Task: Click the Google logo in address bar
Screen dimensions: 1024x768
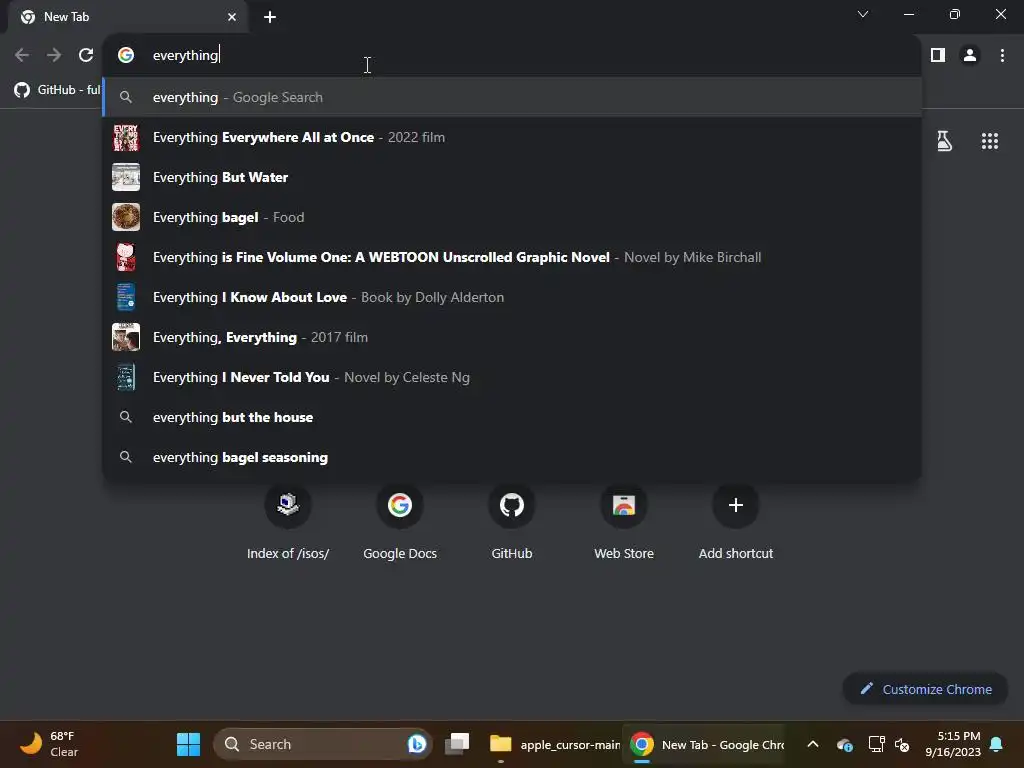Action: point(126,55)
